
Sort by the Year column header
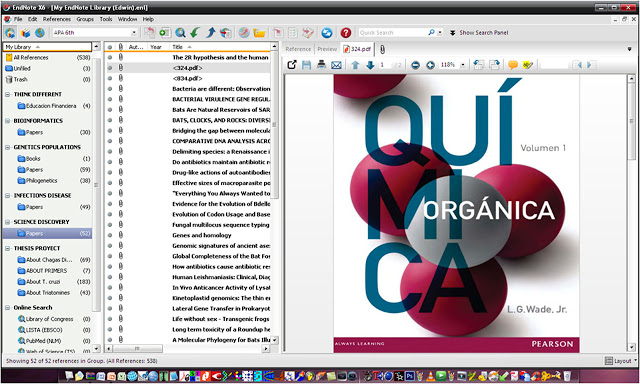158,47
